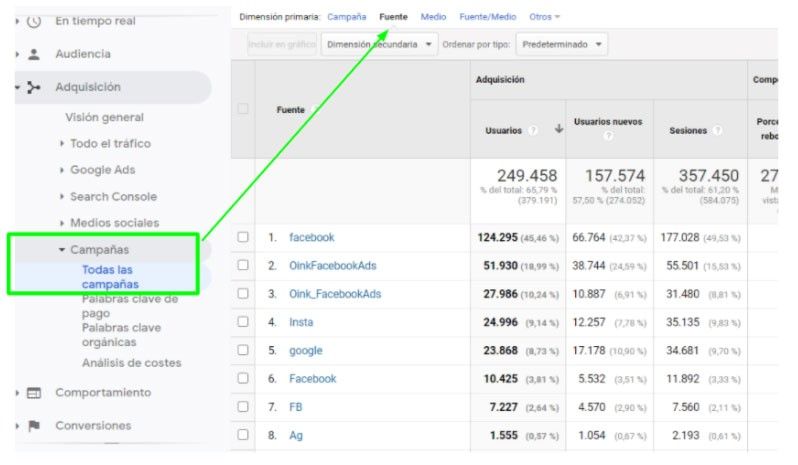
Task: Sort by Sesiones column header
Action: tap(688, 131)
